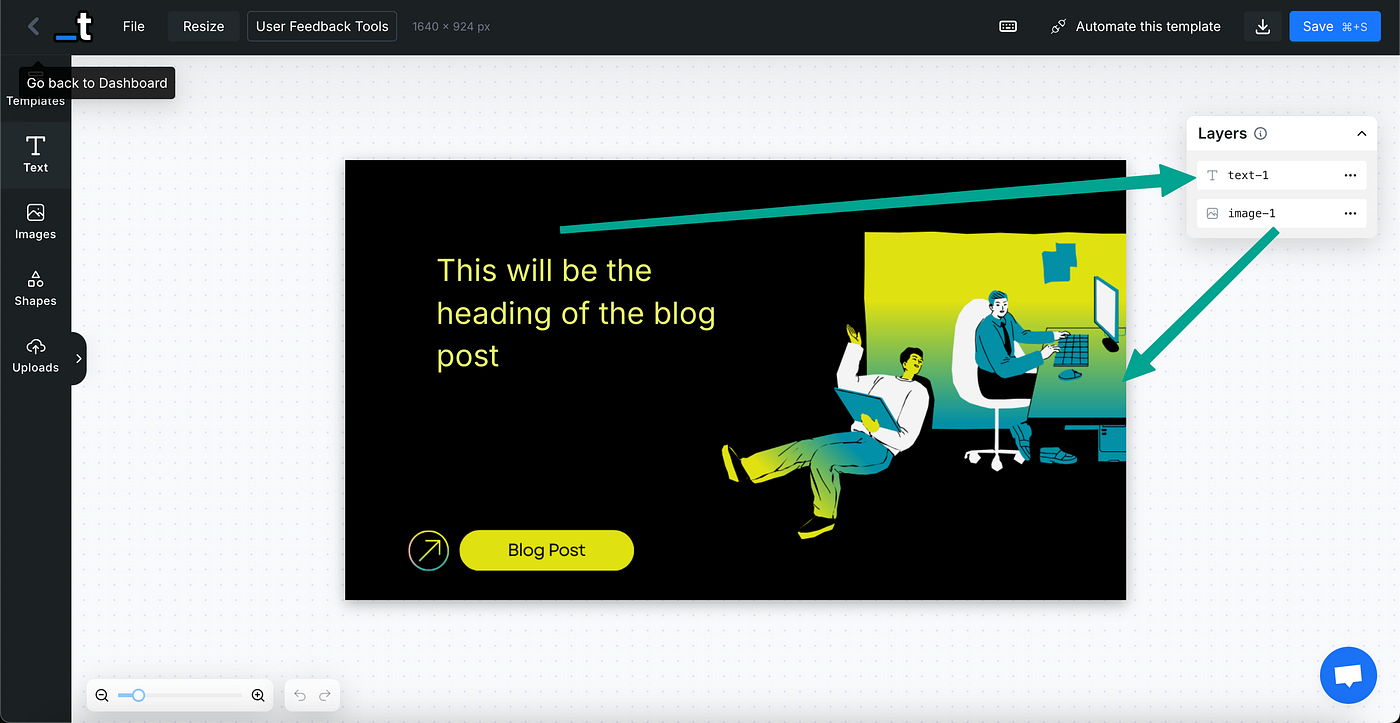Open the Text tool in sidebar
This screenshot has height=723, width=1400.
(35, 155)
